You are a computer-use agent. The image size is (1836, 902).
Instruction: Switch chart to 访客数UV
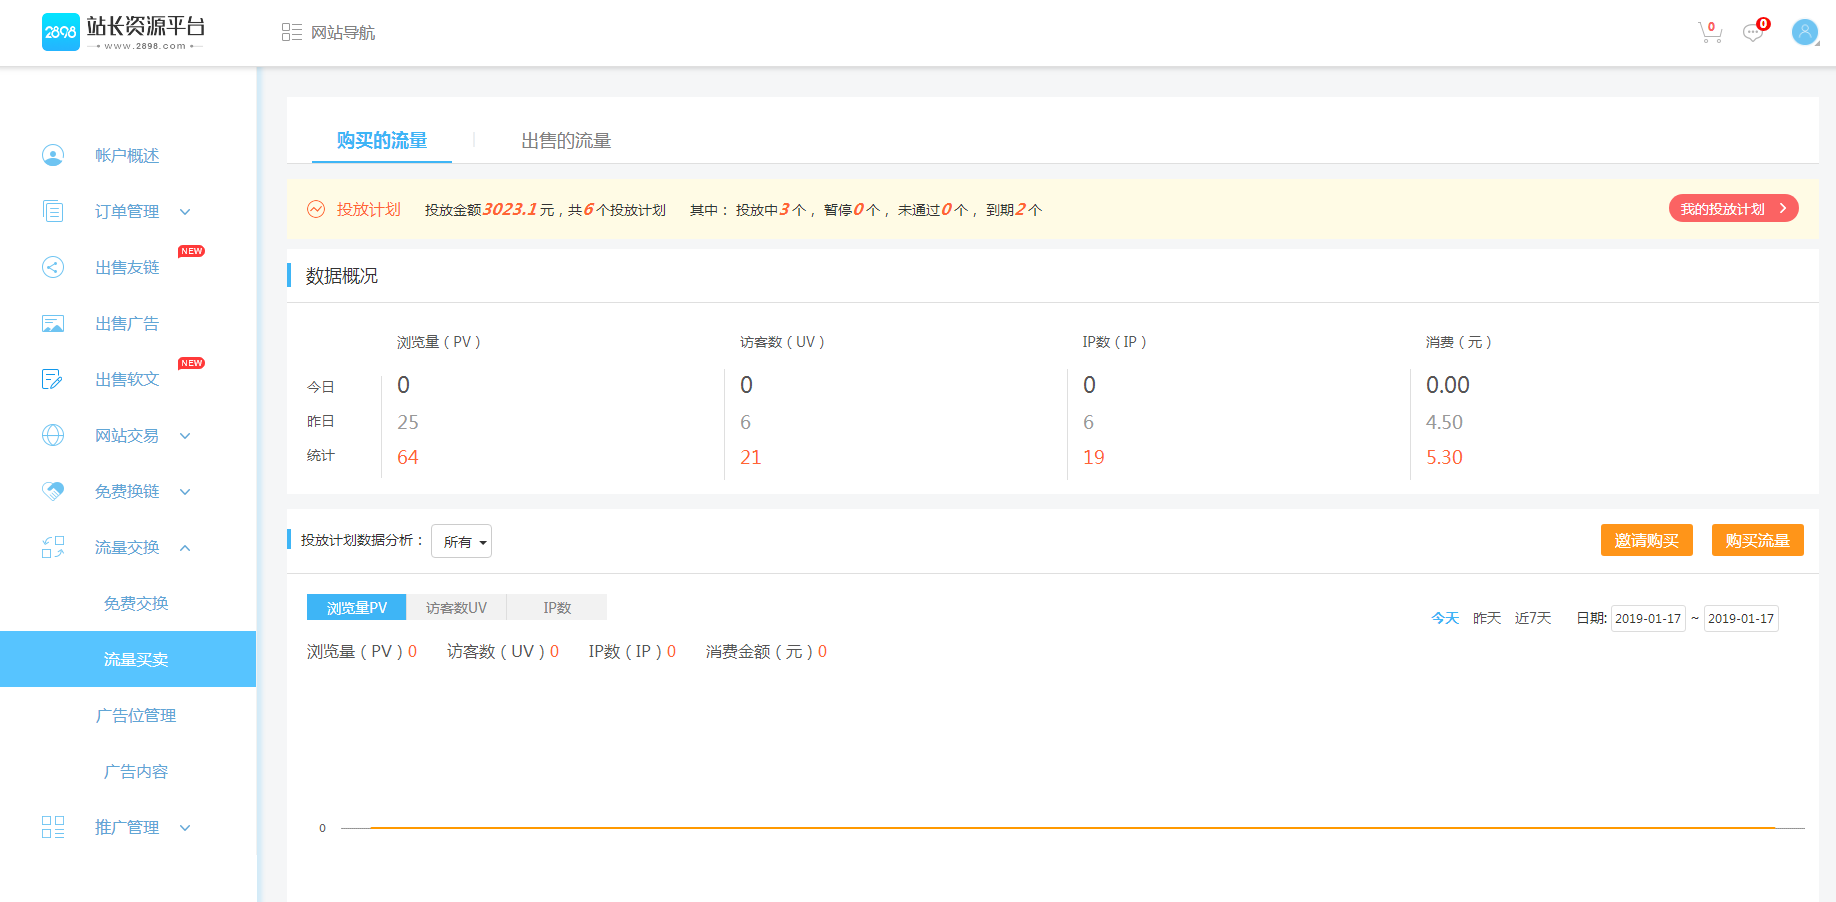click(x=456, y=607)
